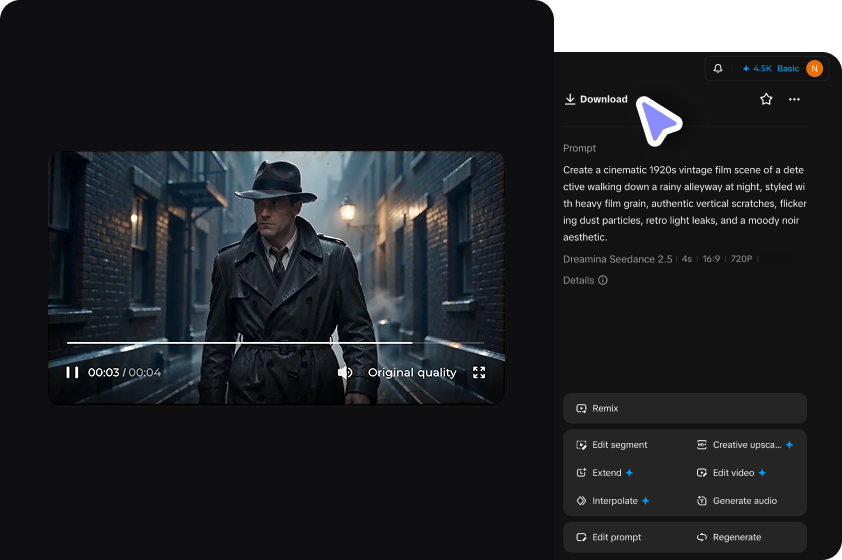Open the three-dot more options menu

pyautogui.click(x=794, y=99)
